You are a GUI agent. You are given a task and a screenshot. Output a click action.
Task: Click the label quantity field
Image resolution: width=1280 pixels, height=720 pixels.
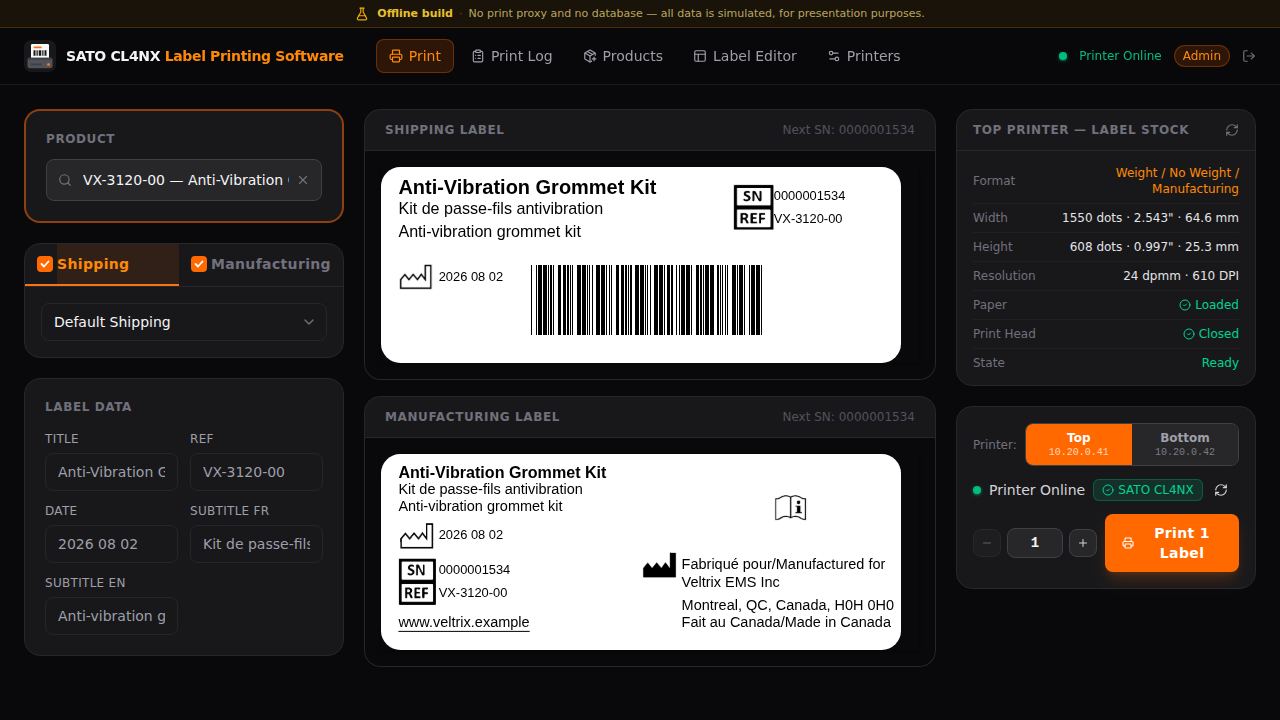[1035, 543]
